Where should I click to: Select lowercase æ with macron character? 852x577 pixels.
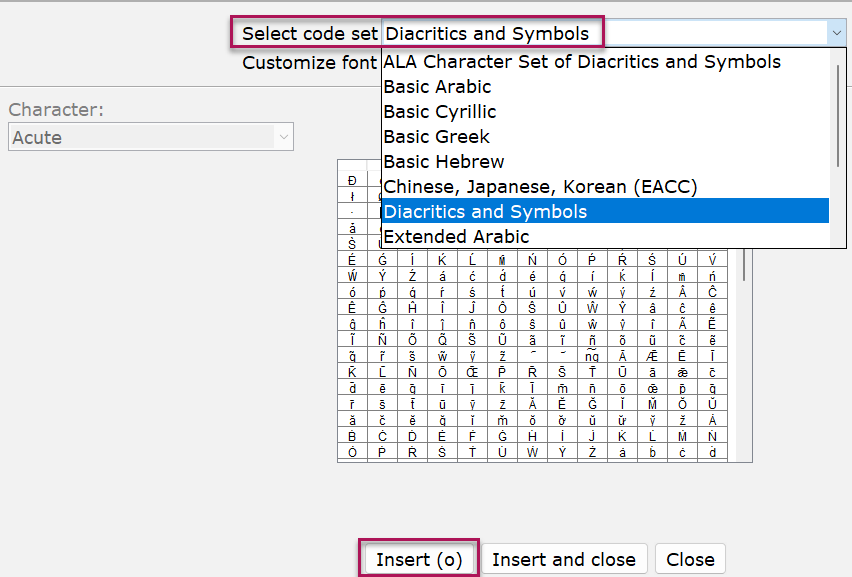tap(682, 372)
